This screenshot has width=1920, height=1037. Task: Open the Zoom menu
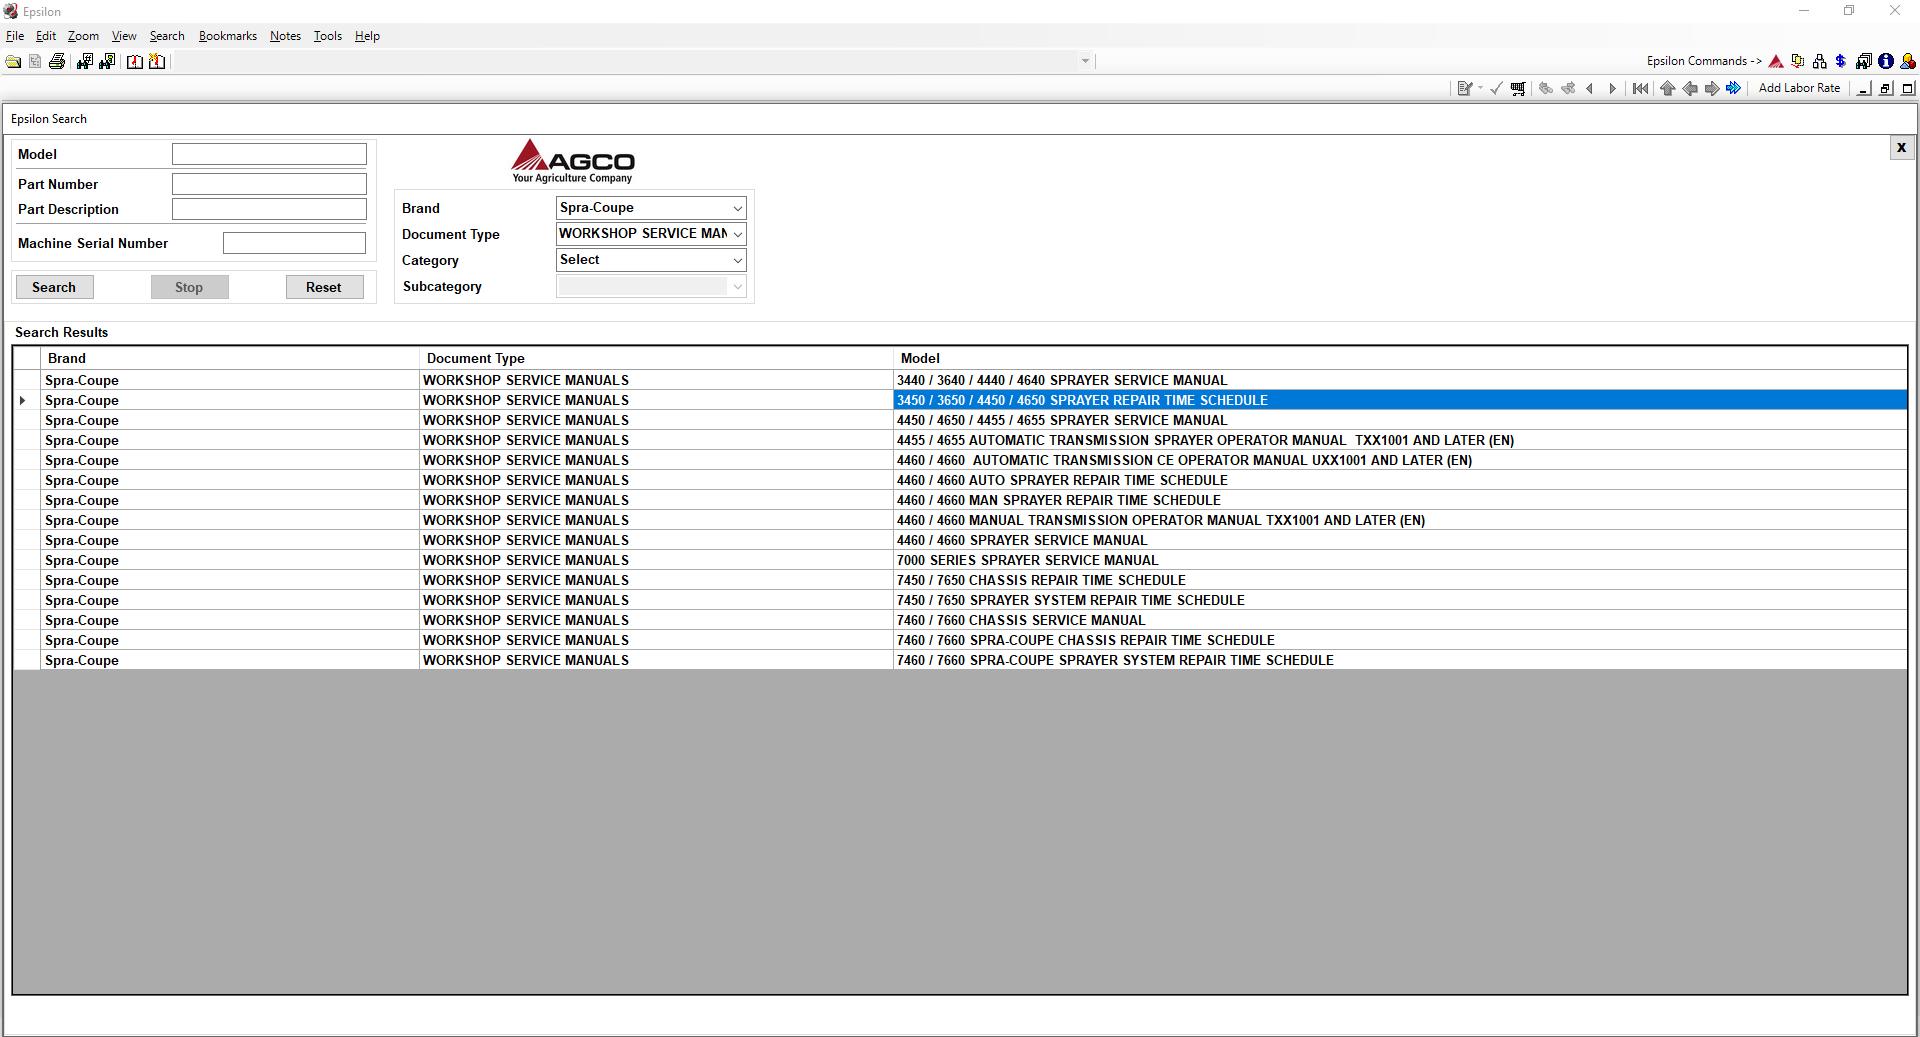(x=83, y=36)
